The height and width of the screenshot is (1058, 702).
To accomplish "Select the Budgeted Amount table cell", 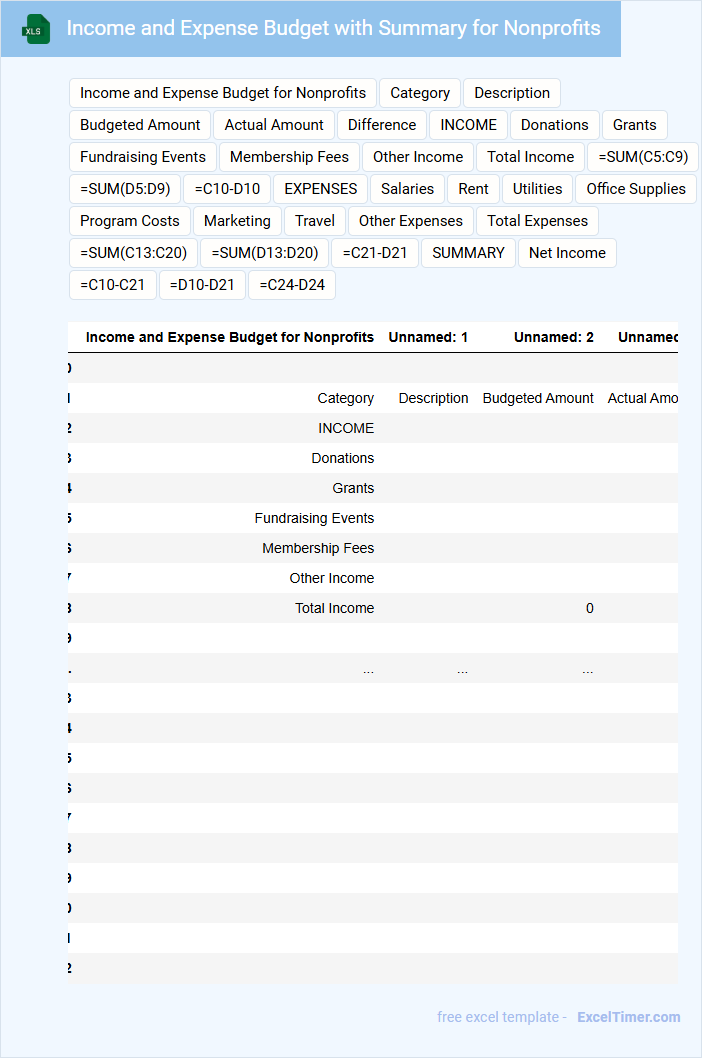I will [x=538, y=398].
